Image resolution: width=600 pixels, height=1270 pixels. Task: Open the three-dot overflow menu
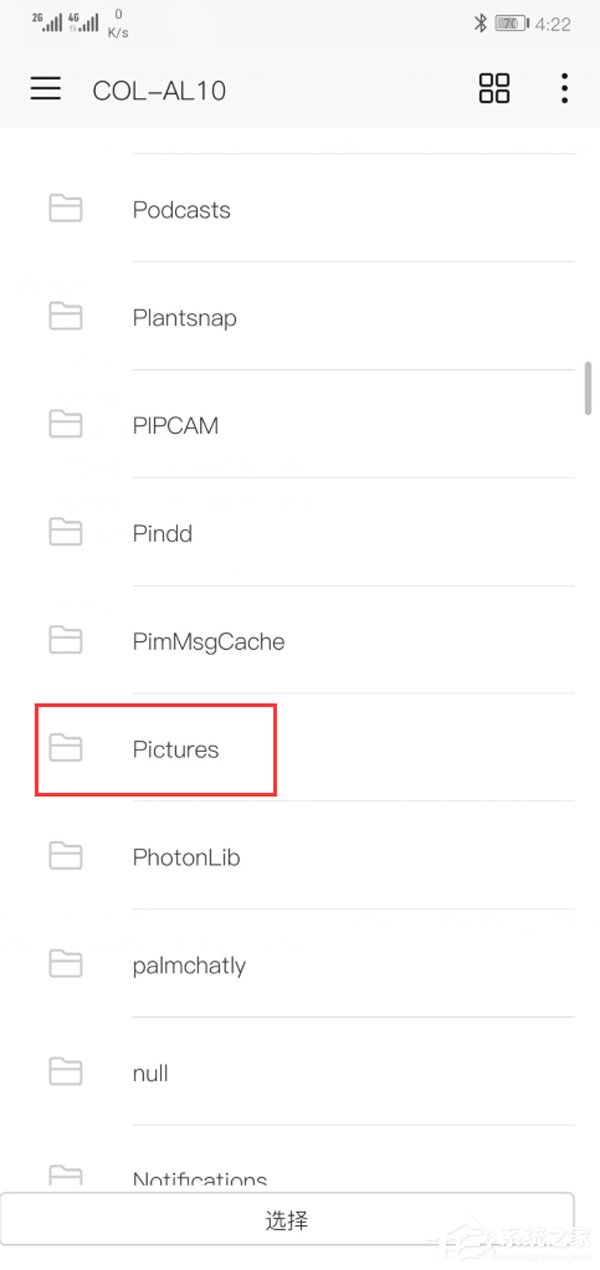[564, 88]
